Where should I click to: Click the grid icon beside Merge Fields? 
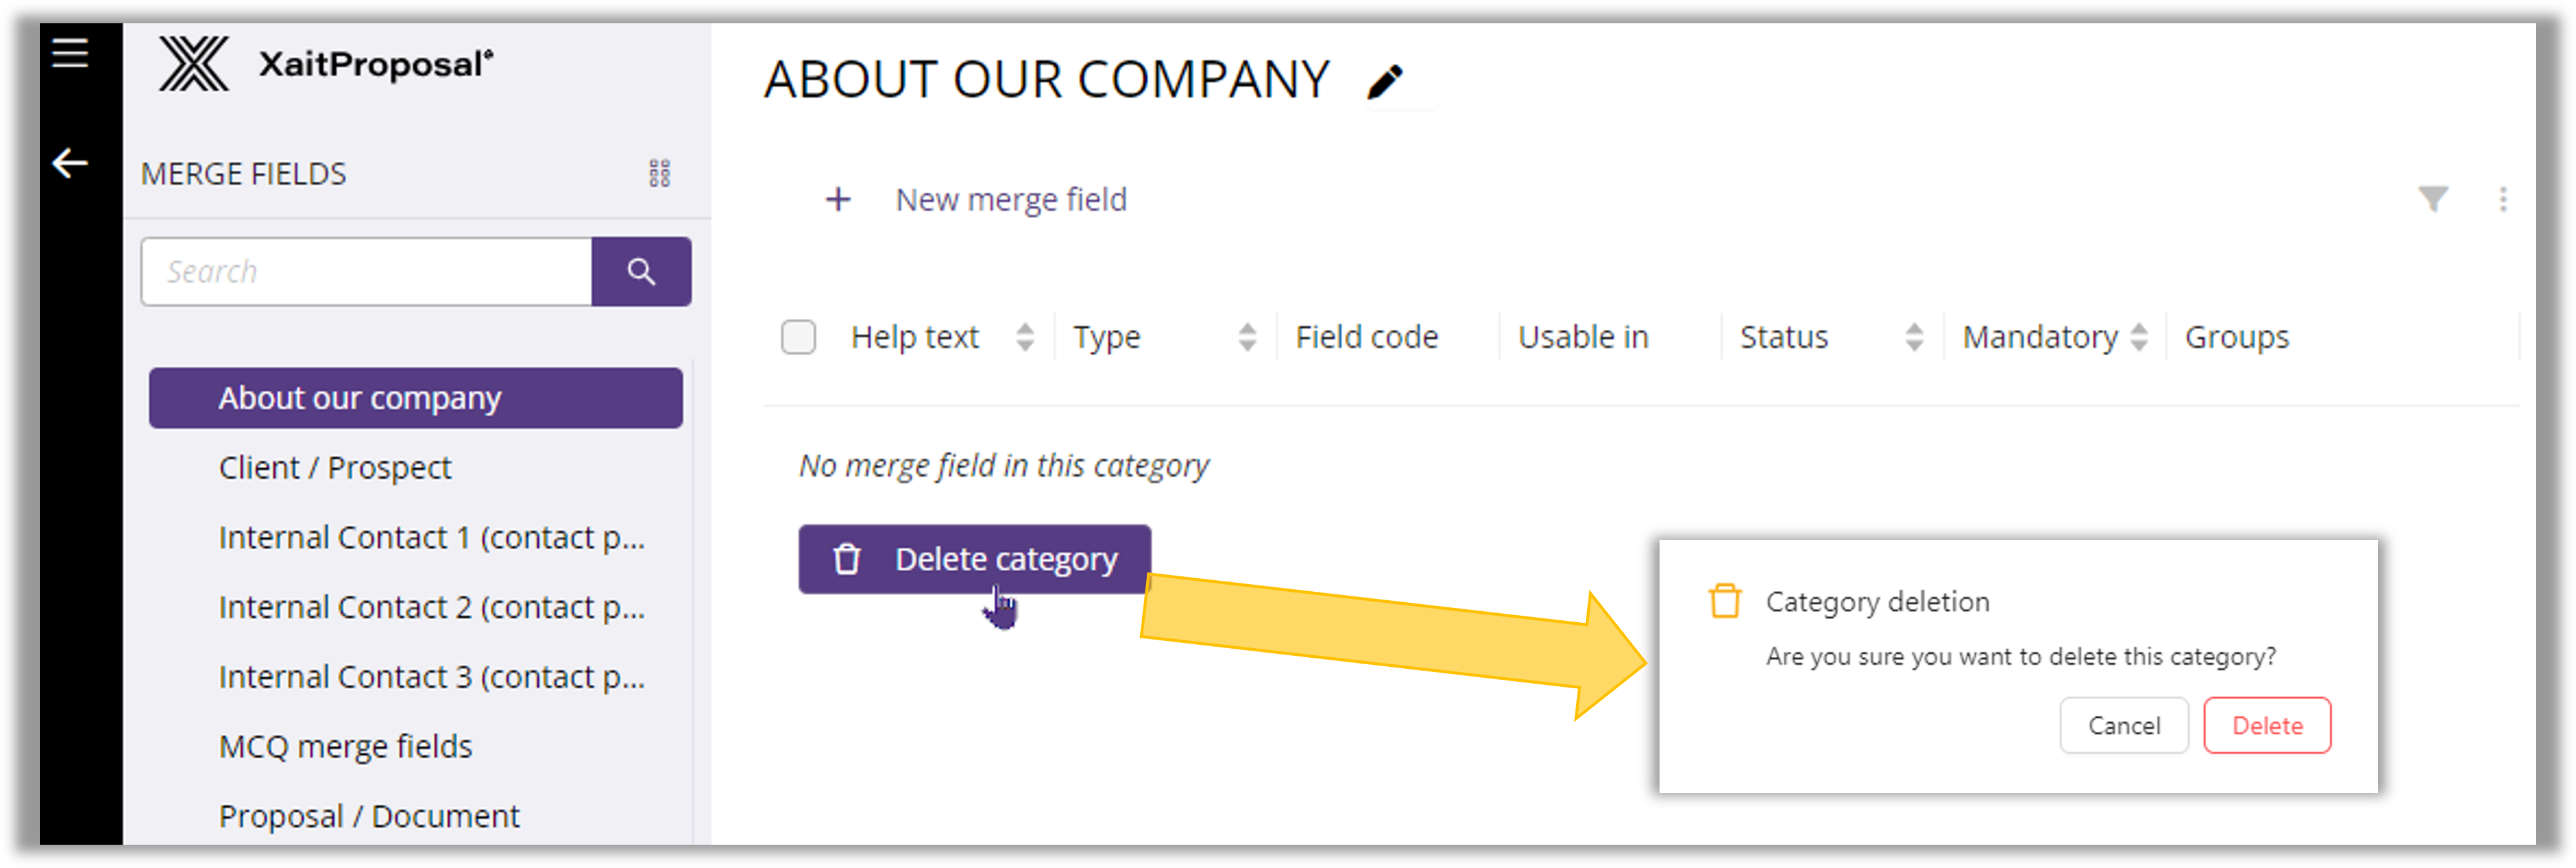(x=659, y=174)
